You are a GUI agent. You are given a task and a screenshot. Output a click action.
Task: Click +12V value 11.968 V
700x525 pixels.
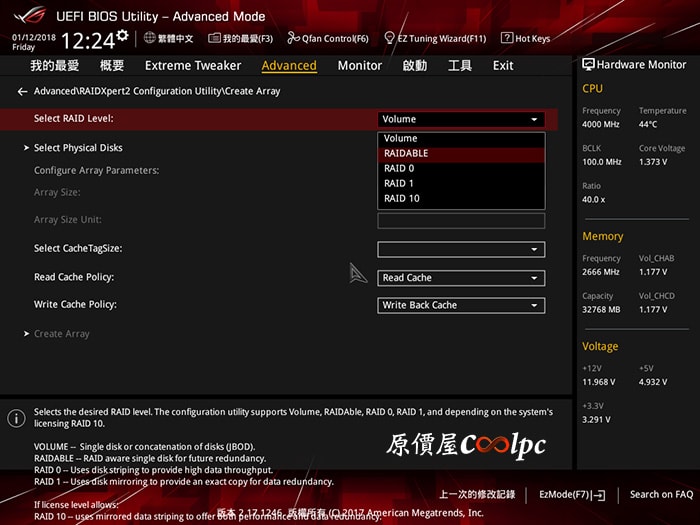(598, 382)
